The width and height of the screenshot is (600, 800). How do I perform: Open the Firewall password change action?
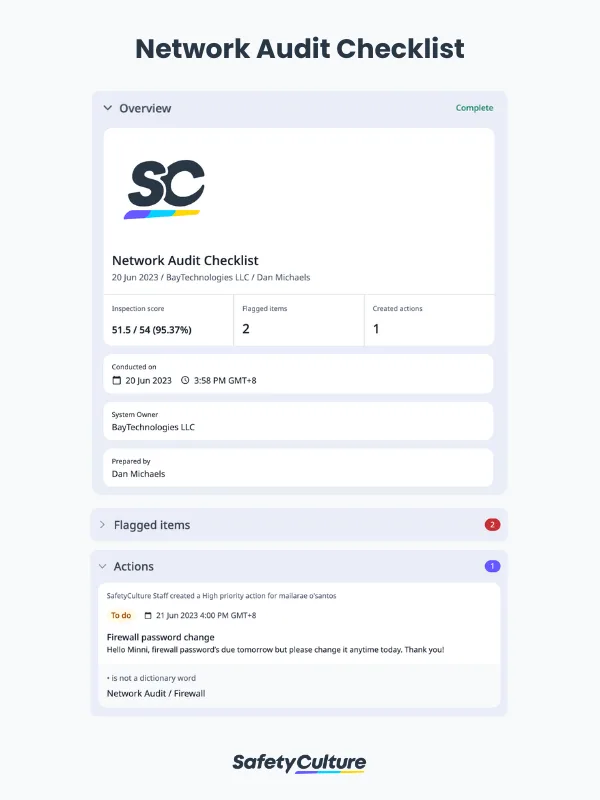[x=160, y=637]
